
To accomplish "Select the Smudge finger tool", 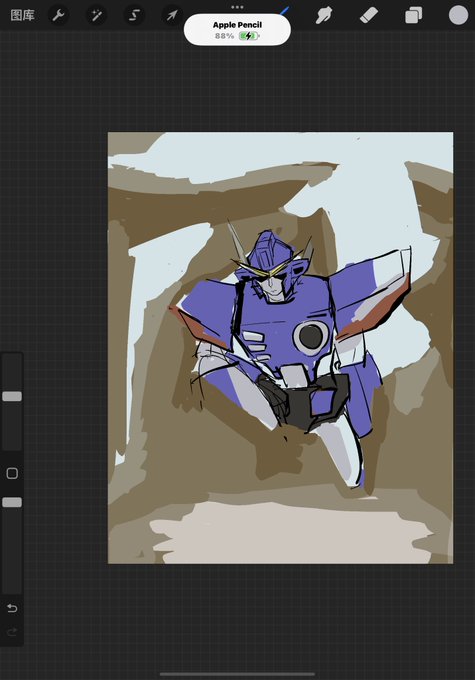I will point(324,16).
